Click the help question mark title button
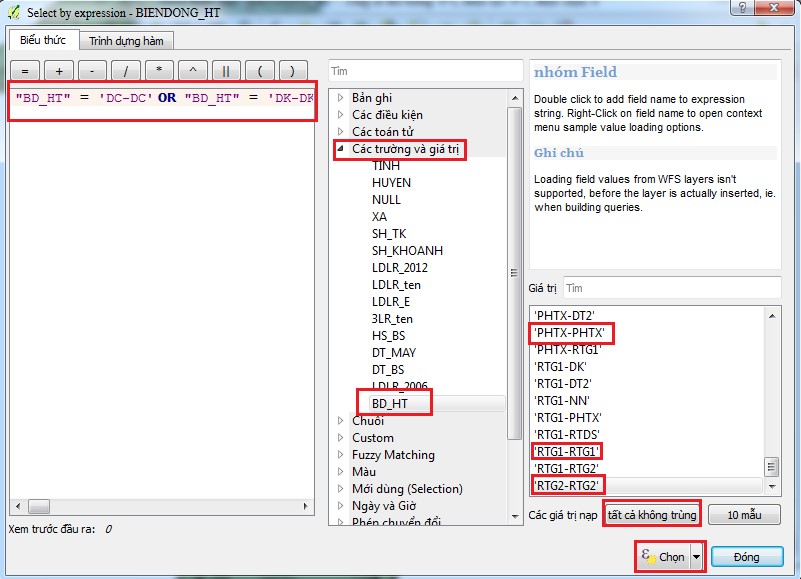The height and width of the screenshot is (579, 801). [742, 7]
